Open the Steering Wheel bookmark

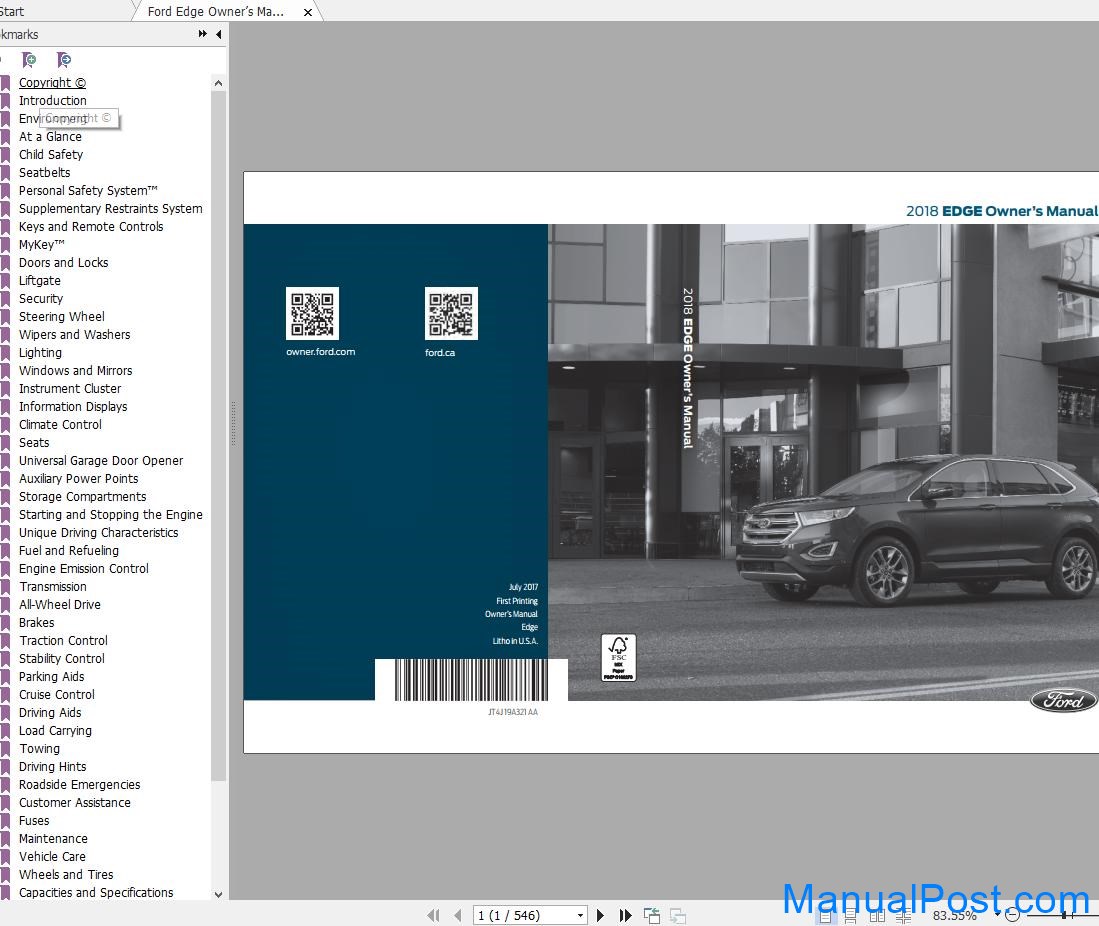[62, 317]
